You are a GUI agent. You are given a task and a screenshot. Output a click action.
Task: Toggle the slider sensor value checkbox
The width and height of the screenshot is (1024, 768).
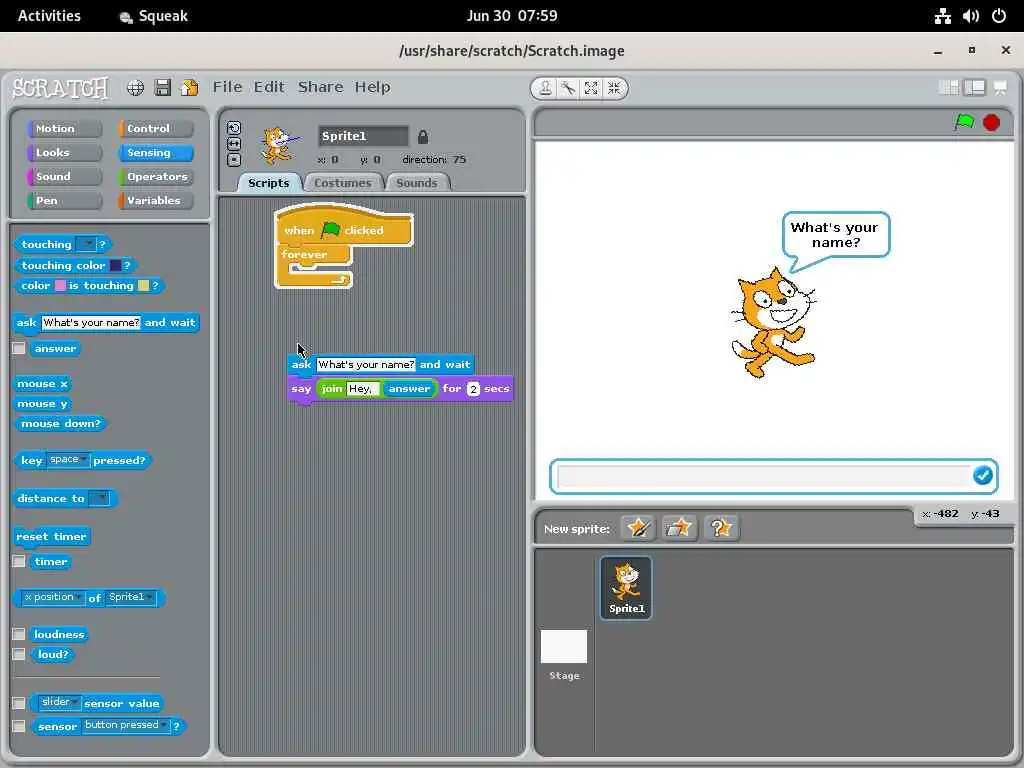point(19,703)
